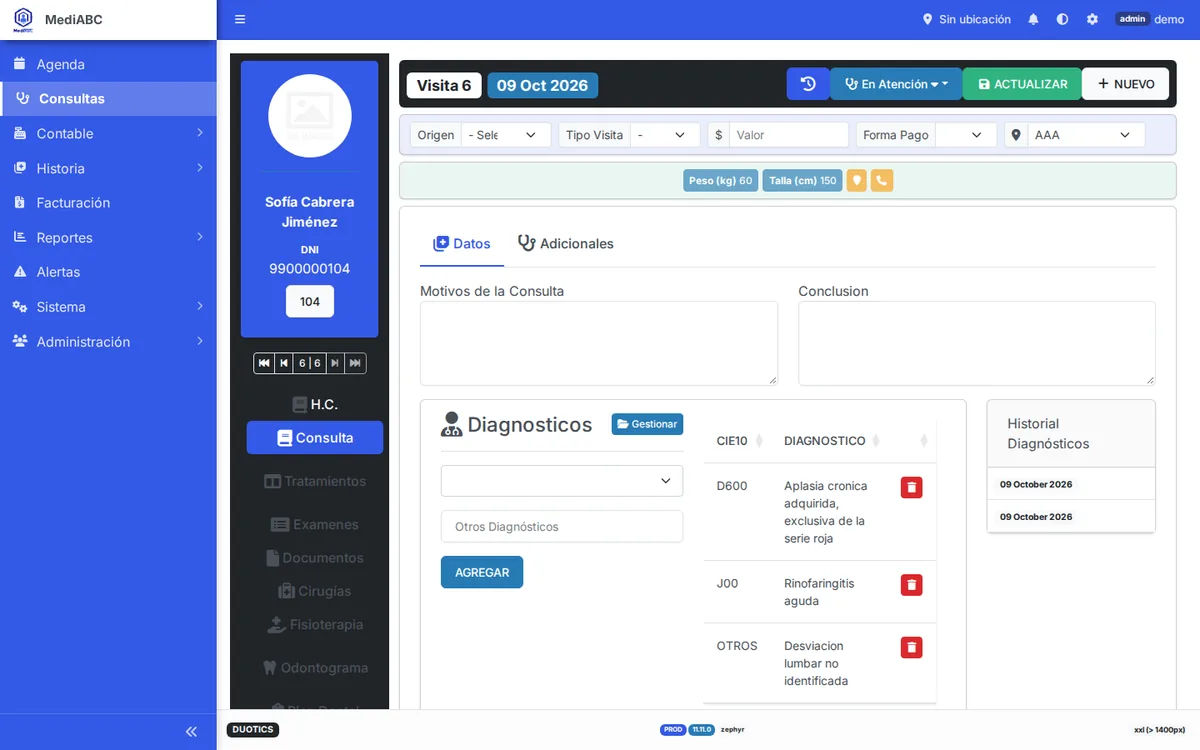Delete the D600 diagnosis row
Viewport: 1200px width, 750px height.
tap(911, 487)
